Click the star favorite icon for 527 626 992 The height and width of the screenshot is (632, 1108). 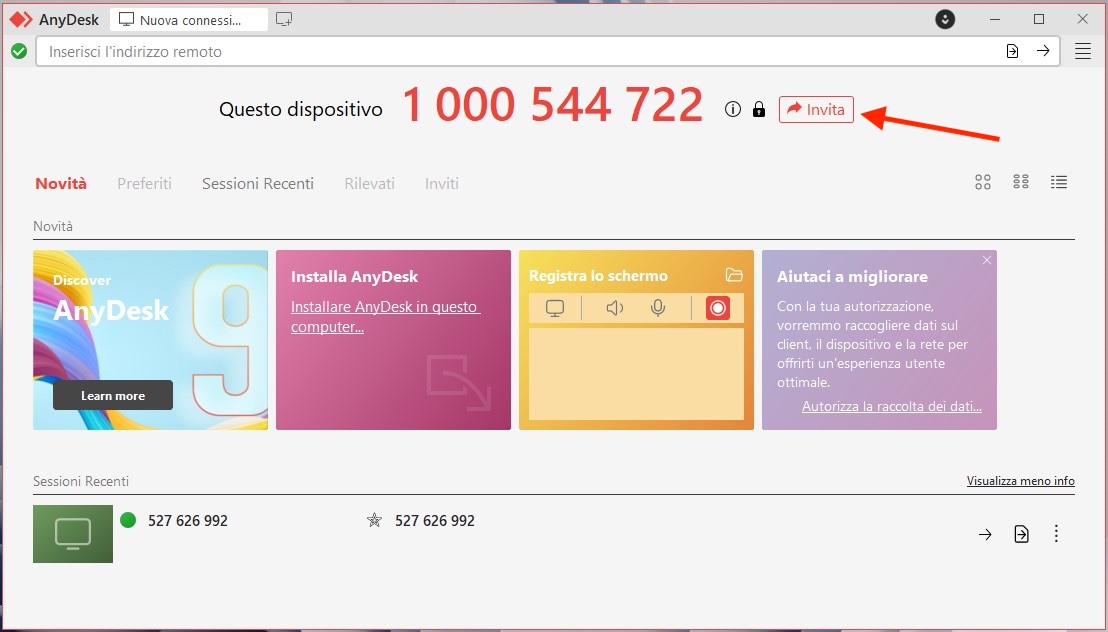[375, 521]
